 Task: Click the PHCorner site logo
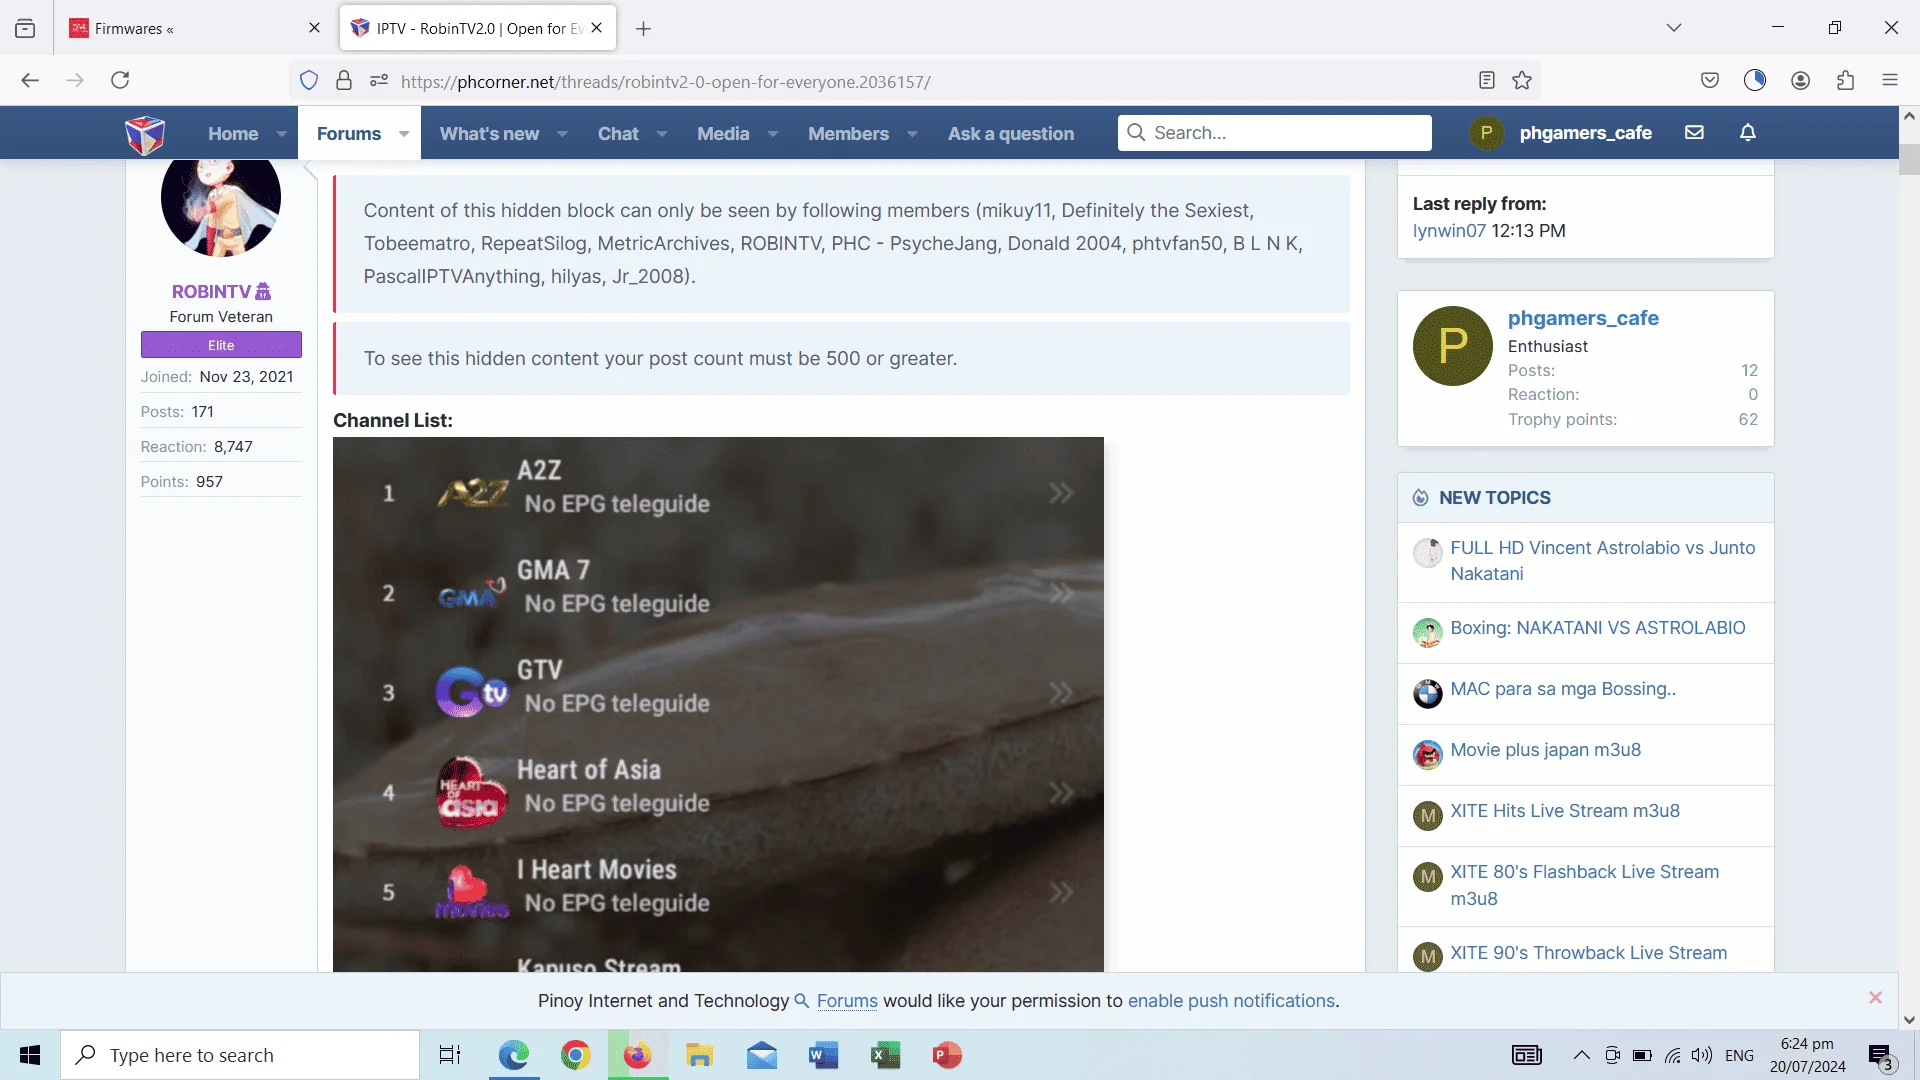[145, 133]
